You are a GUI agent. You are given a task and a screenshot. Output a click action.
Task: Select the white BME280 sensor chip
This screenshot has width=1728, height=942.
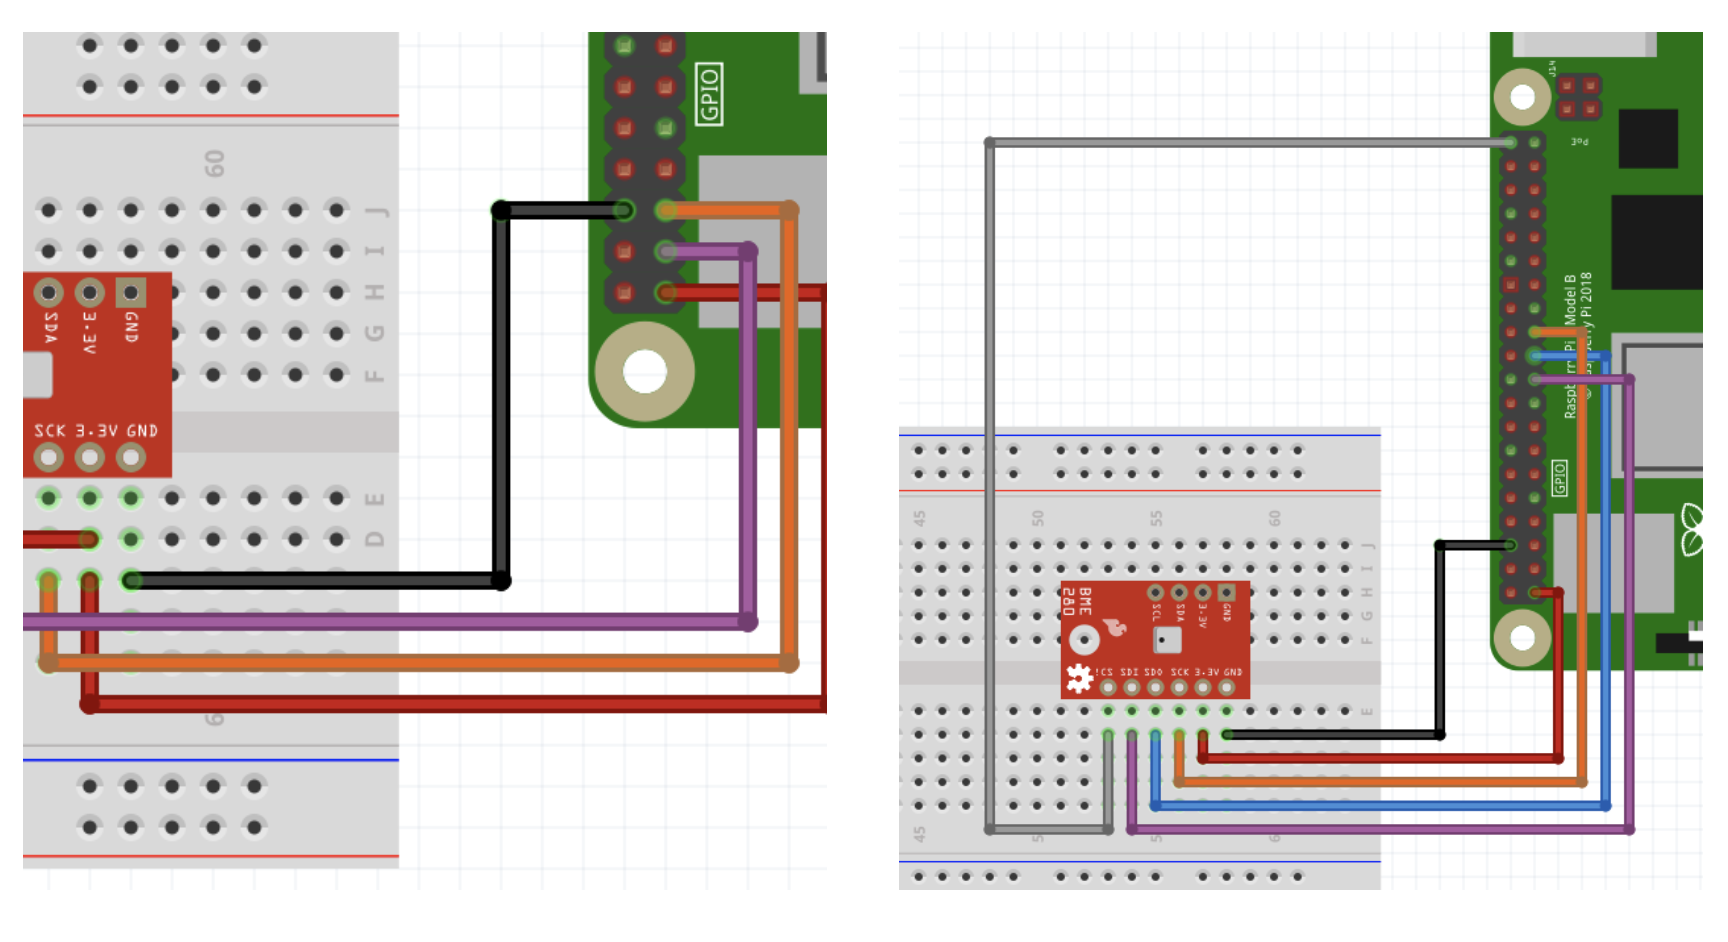[1167, 639]
